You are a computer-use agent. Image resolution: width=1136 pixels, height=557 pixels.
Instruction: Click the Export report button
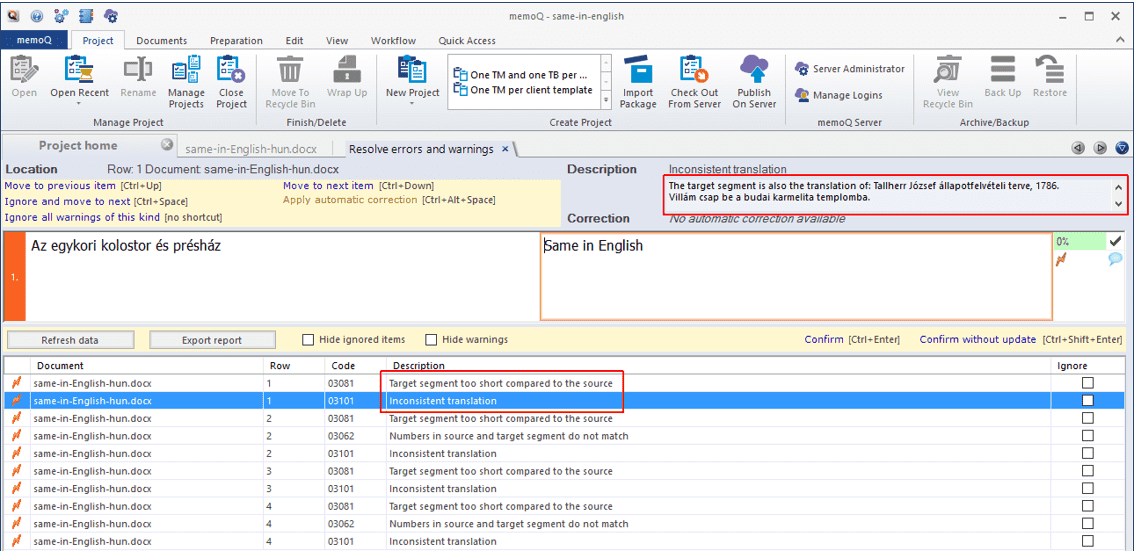212,340
